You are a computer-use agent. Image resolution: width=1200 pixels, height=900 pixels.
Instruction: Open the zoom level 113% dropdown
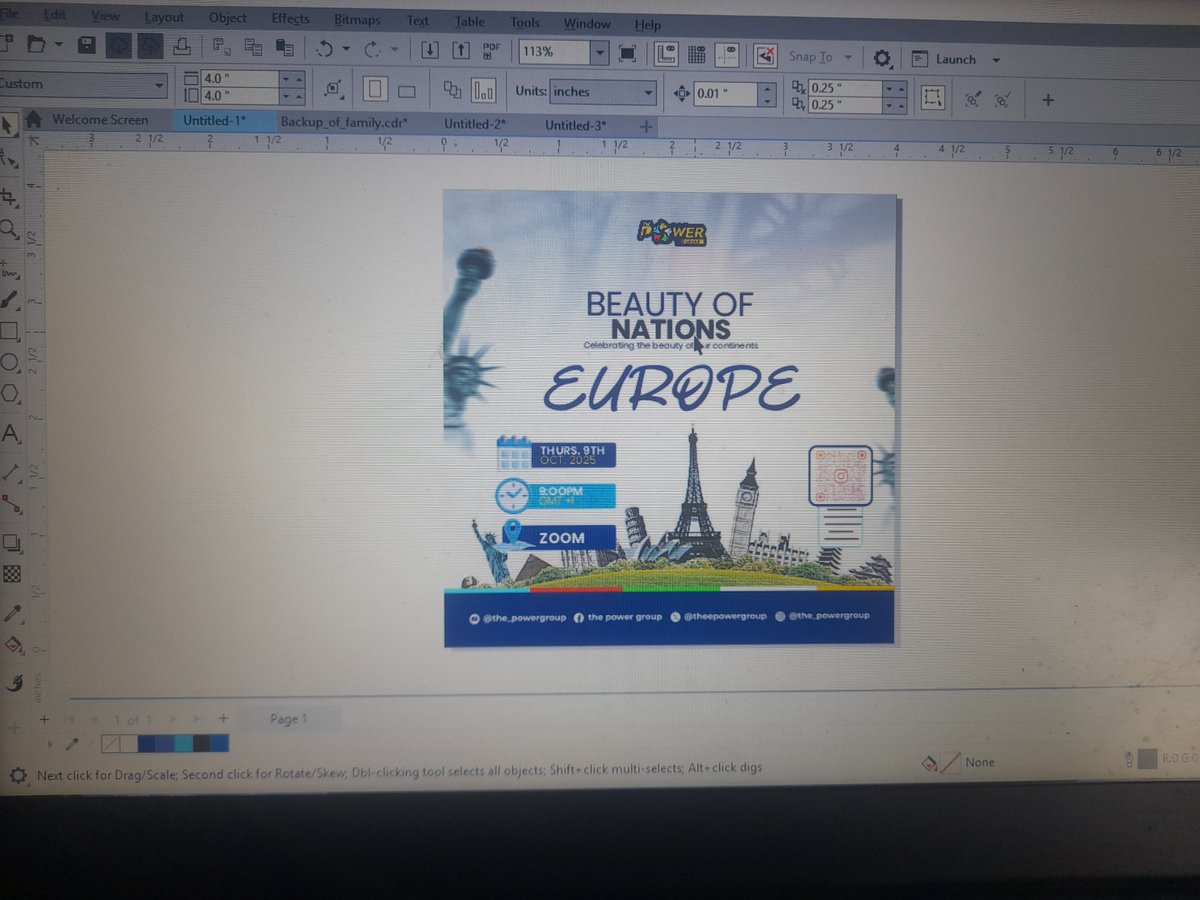click(x=600, y=52)
